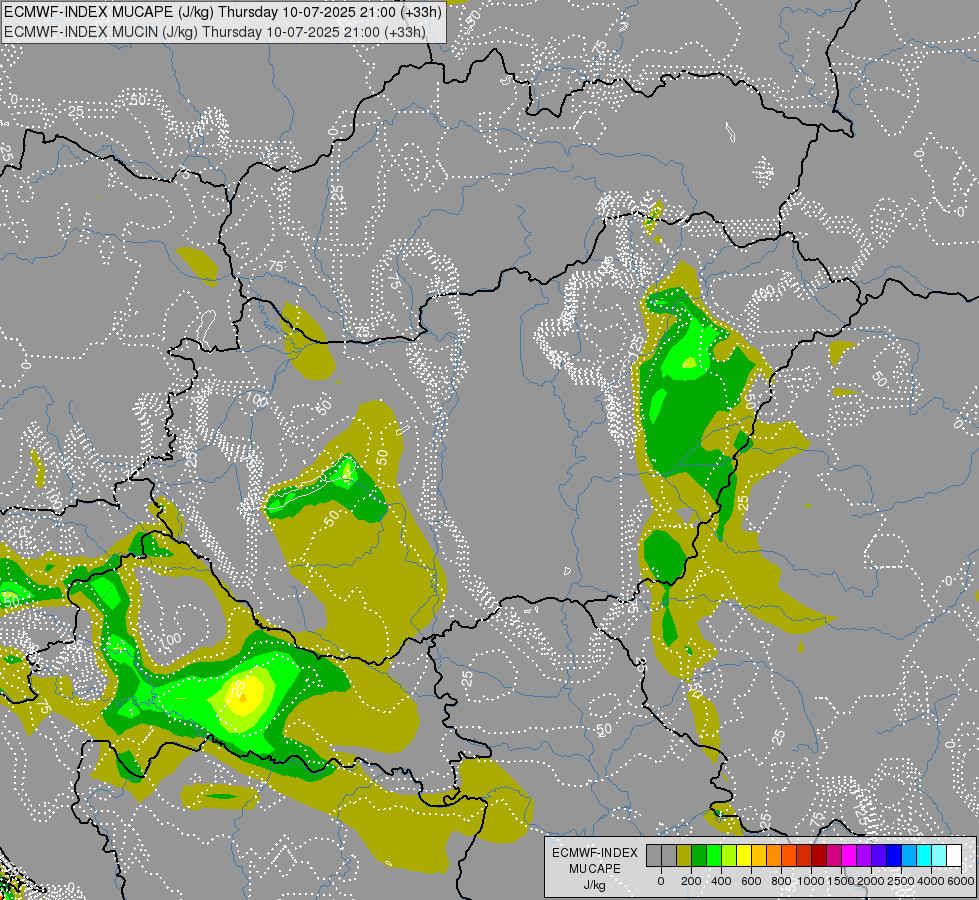Pick the pure yellow legend swatch

(744, 856)
